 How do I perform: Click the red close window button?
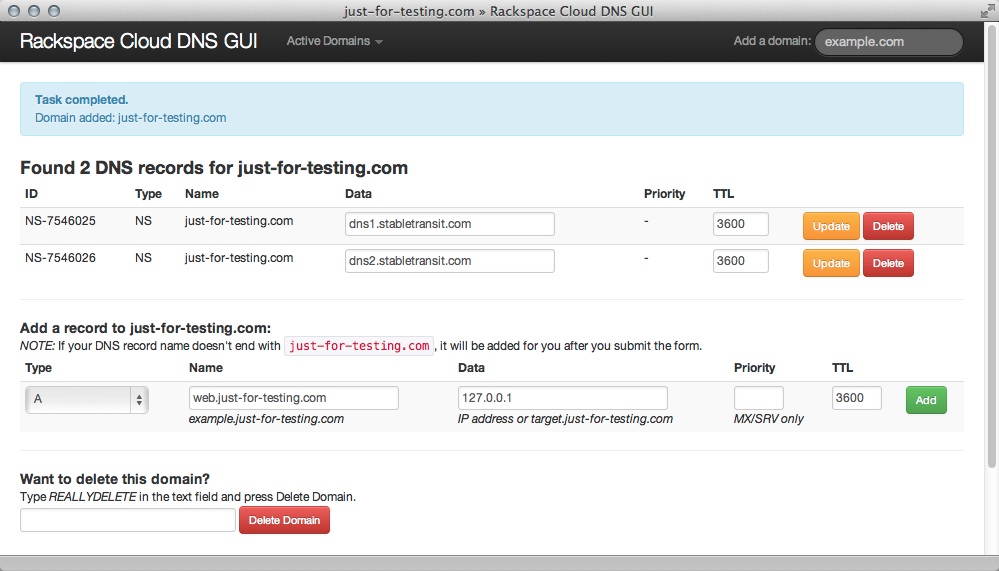14,11
